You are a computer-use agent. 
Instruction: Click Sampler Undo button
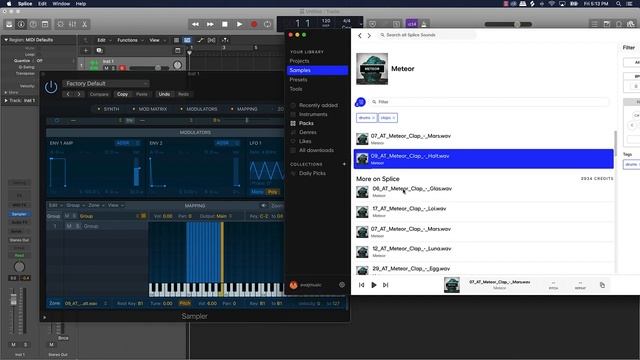pos(164,94)
